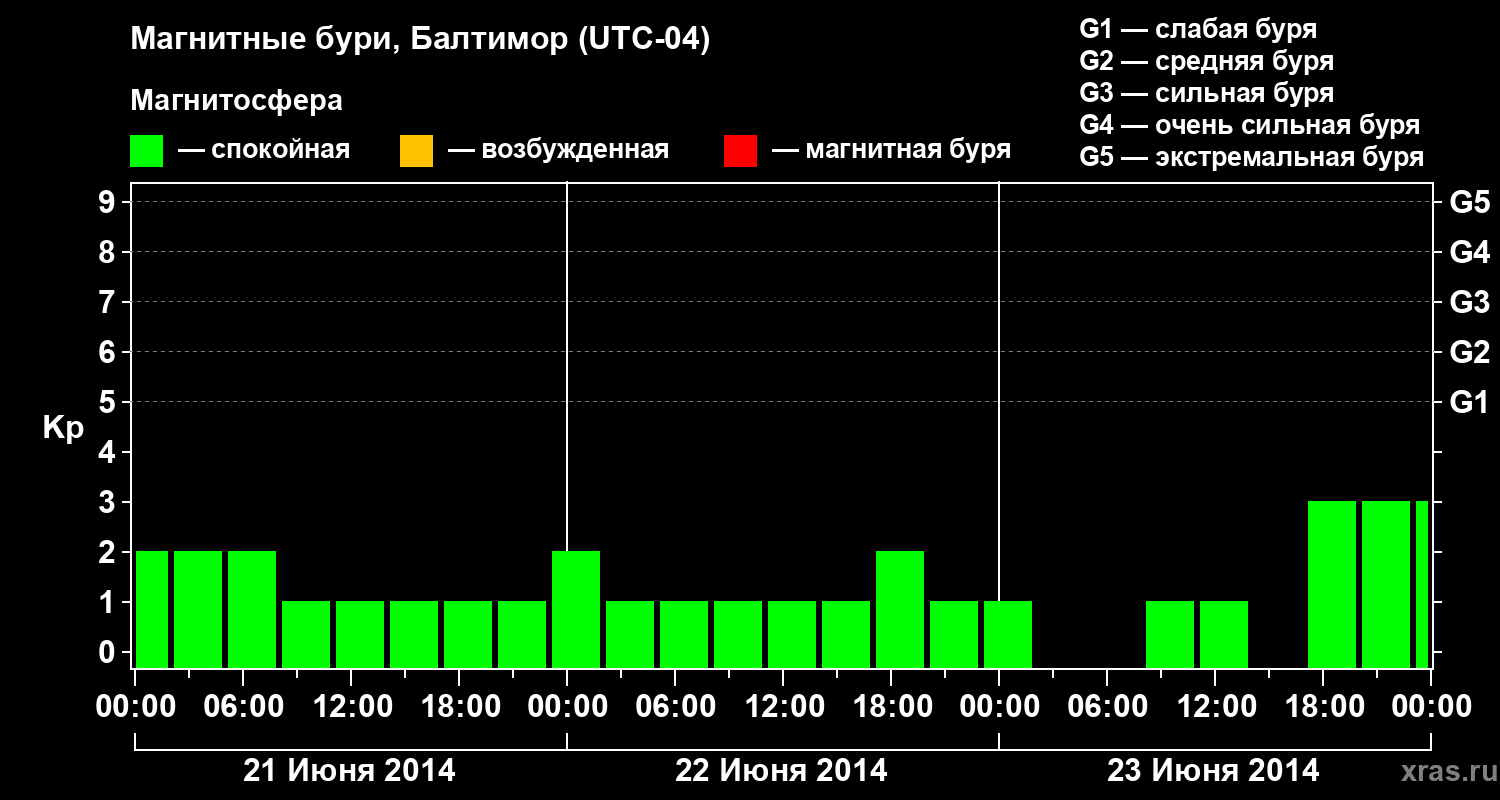Click the '00:00' label starting 23 Июня
Image resolution: width=1500 pixels, height=800 pixels.
coord(999,706)
